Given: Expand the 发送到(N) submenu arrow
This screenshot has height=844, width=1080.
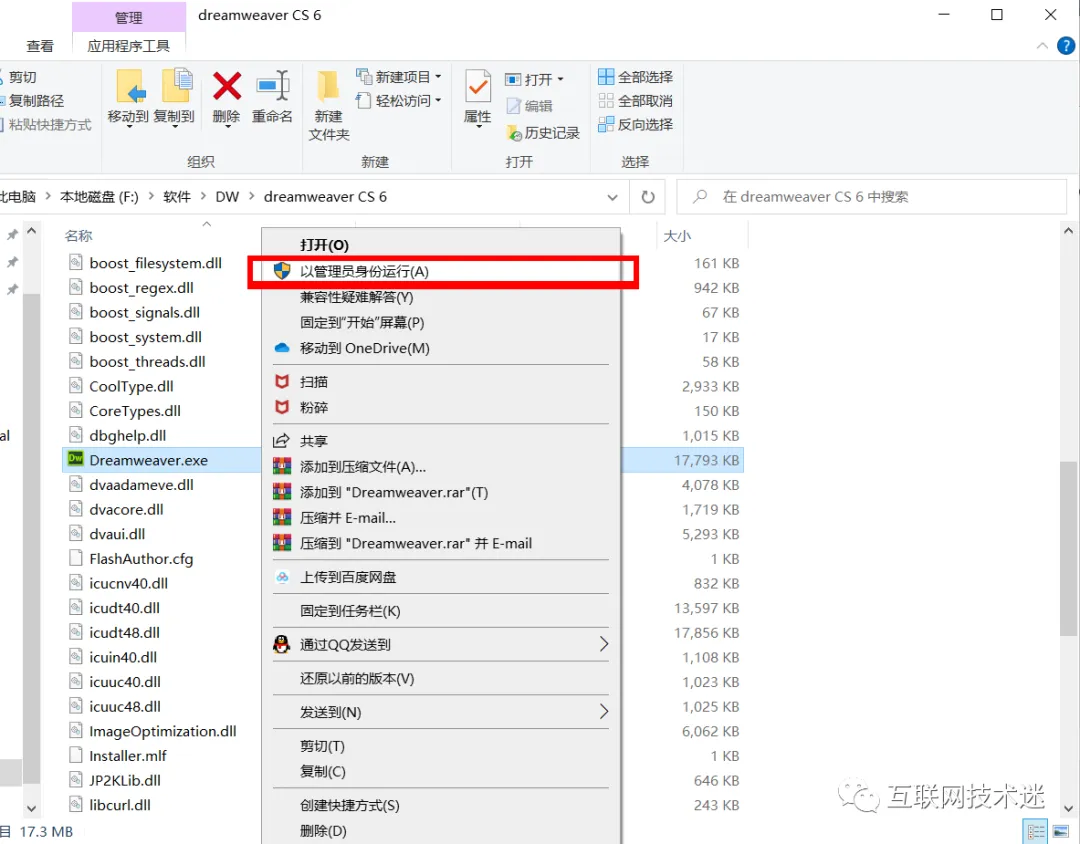Looking at the screenshot, I should point(603,712).
